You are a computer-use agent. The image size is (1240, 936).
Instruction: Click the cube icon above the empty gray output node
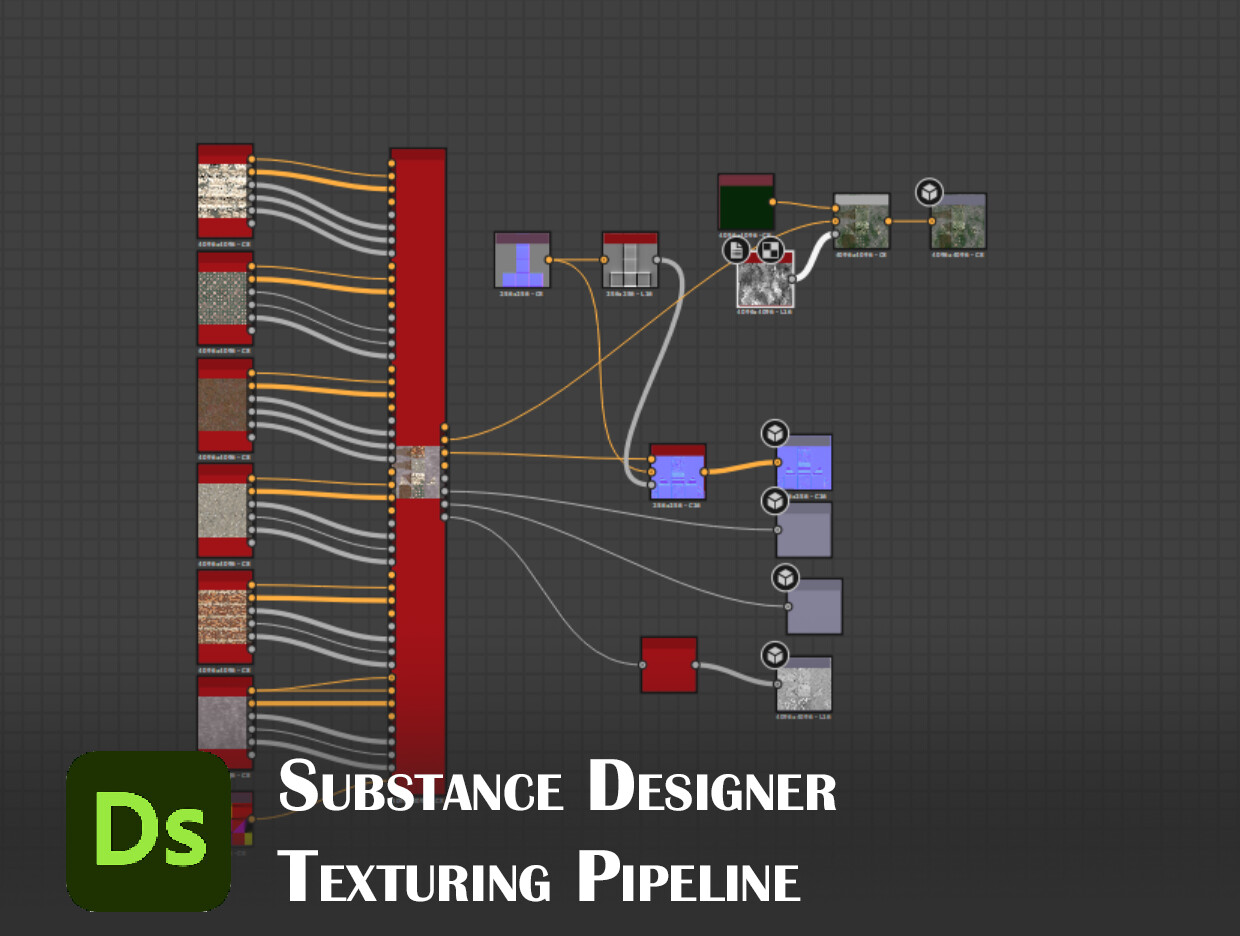(x=774, y=503)
